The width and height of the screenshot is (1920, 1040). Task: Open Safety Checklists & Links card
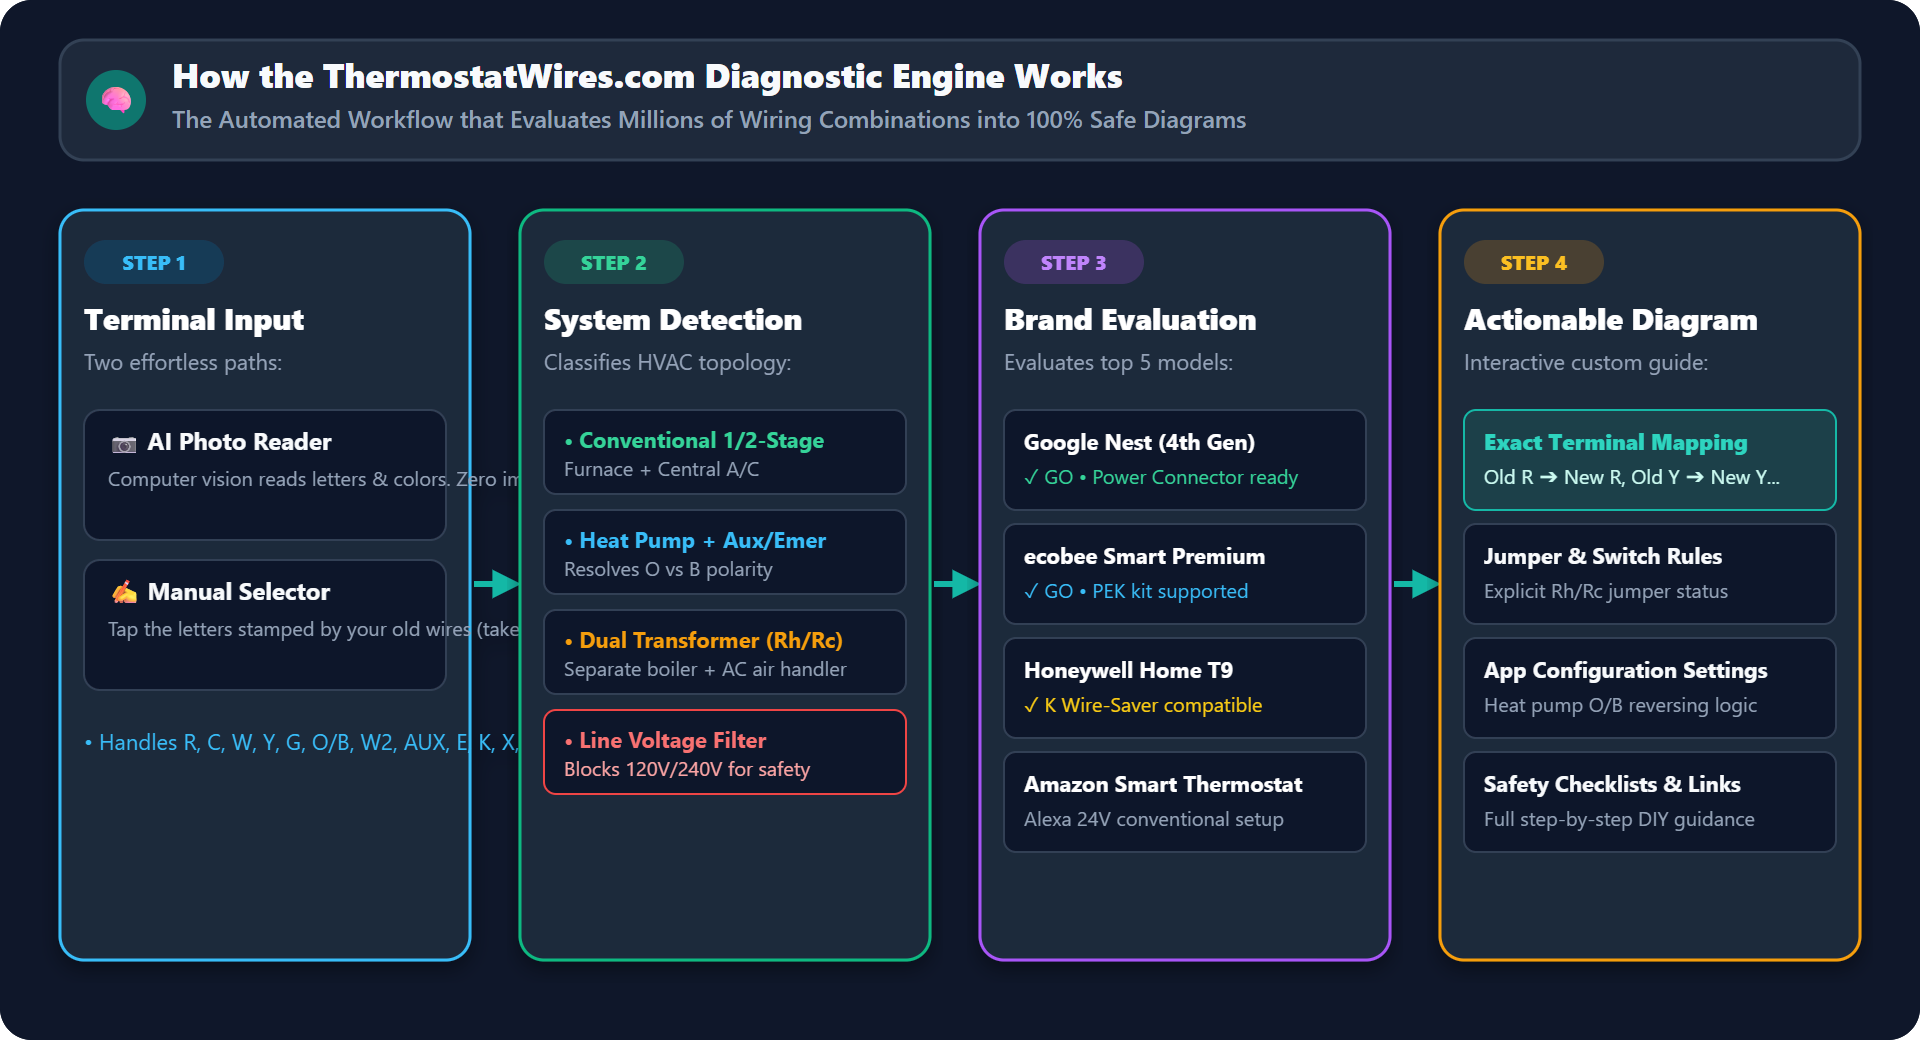coord(1650,802)
